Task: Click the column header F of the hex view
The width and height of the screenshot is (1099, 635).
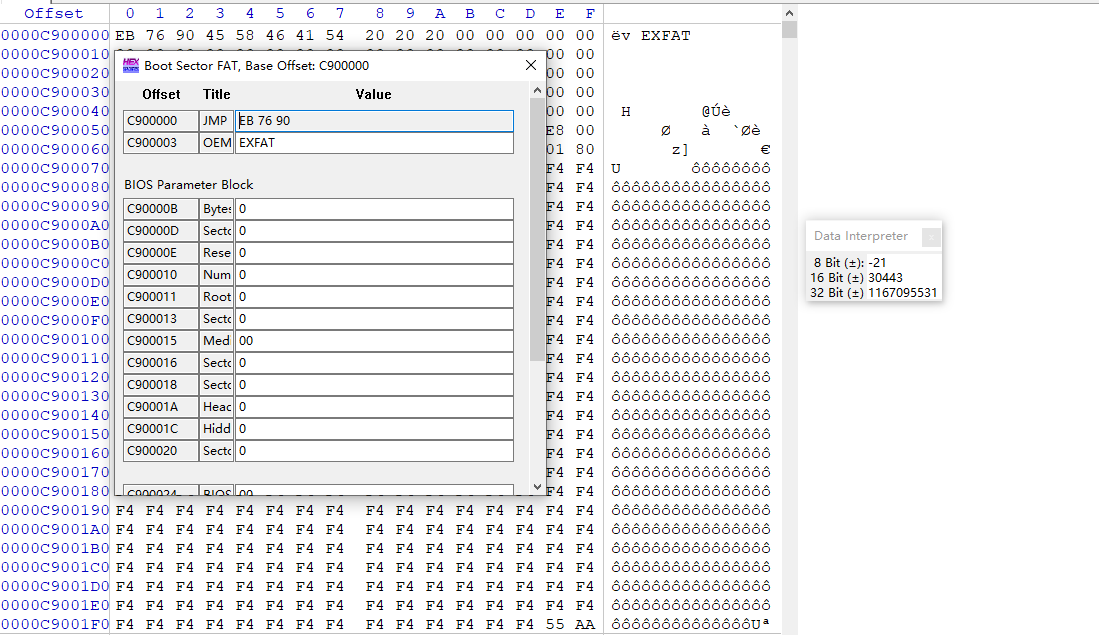Action: click(590, 13)
